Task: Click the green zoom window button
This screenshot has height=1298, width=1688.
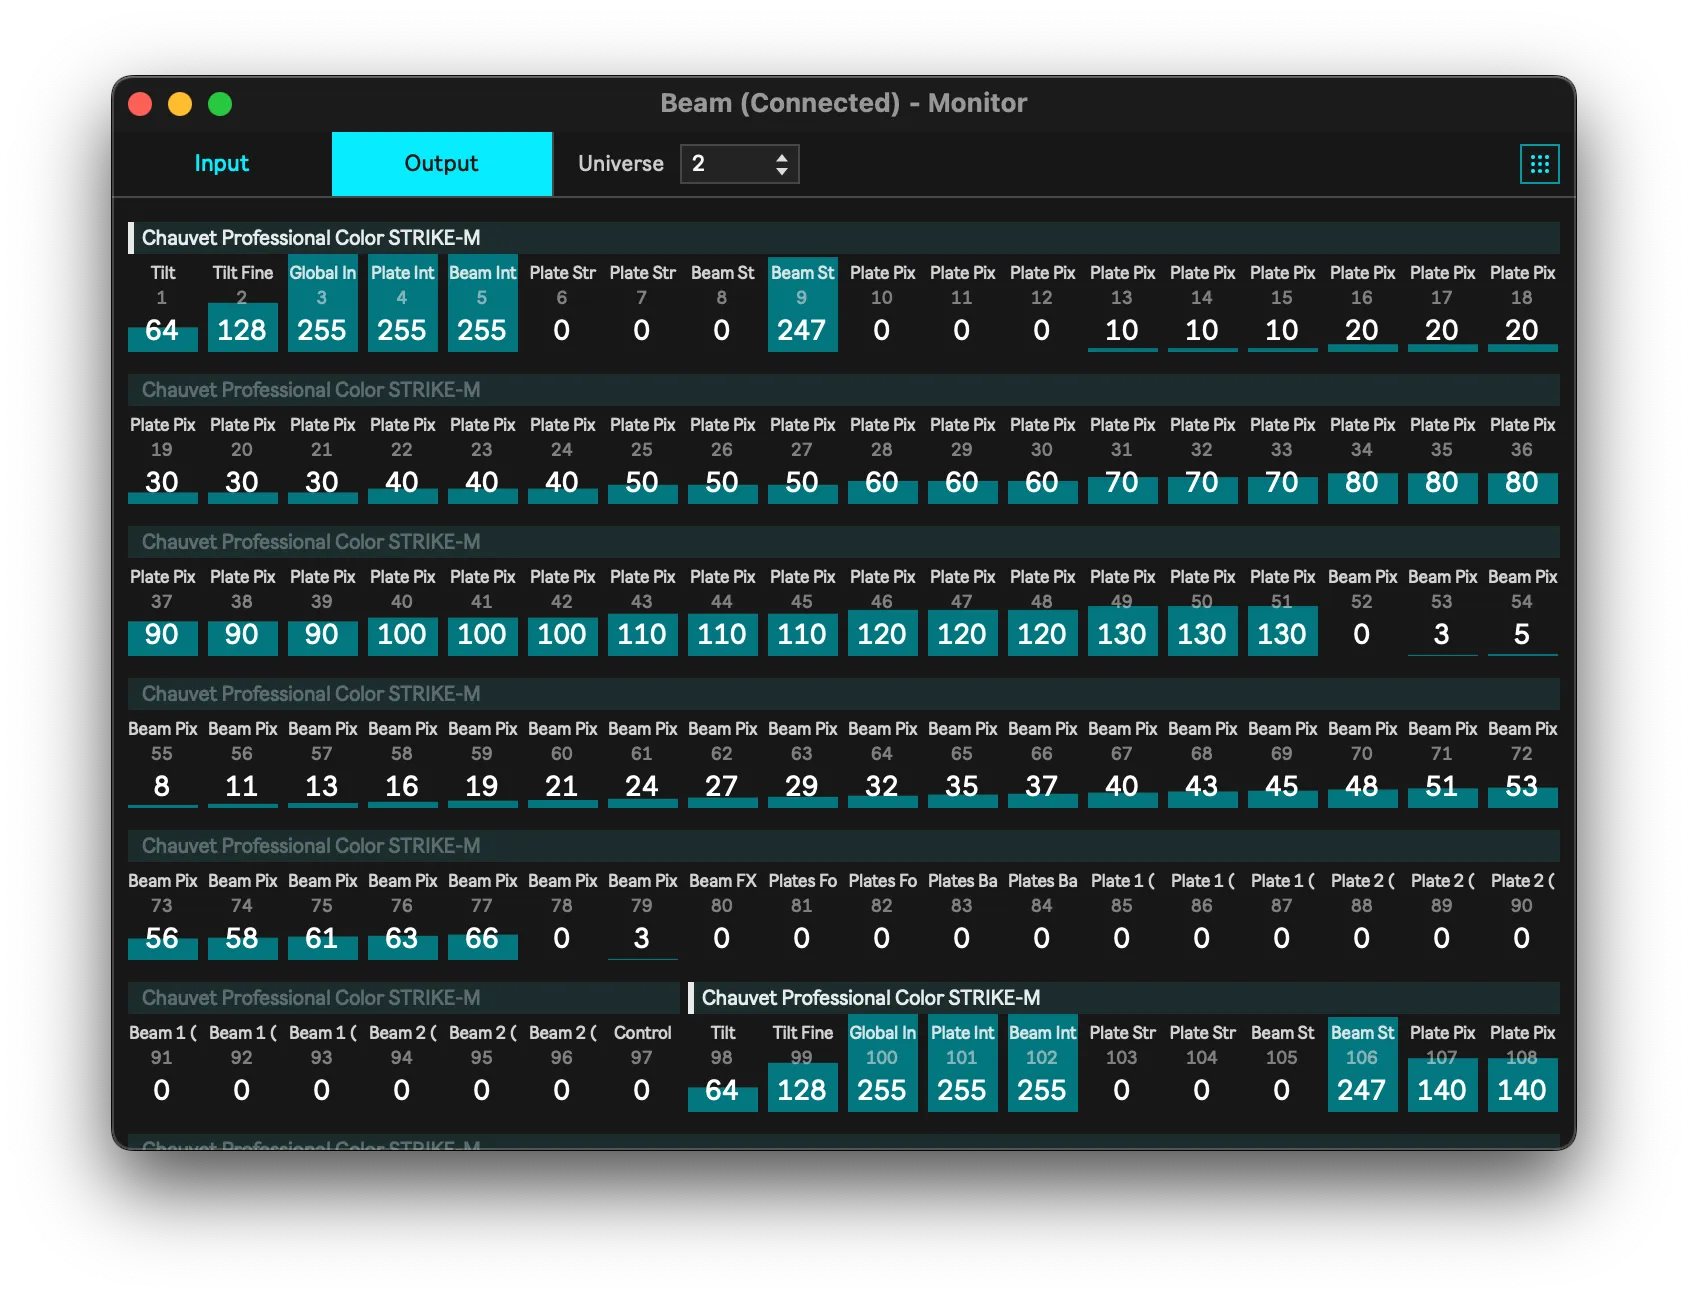Action: pos(220,104)
